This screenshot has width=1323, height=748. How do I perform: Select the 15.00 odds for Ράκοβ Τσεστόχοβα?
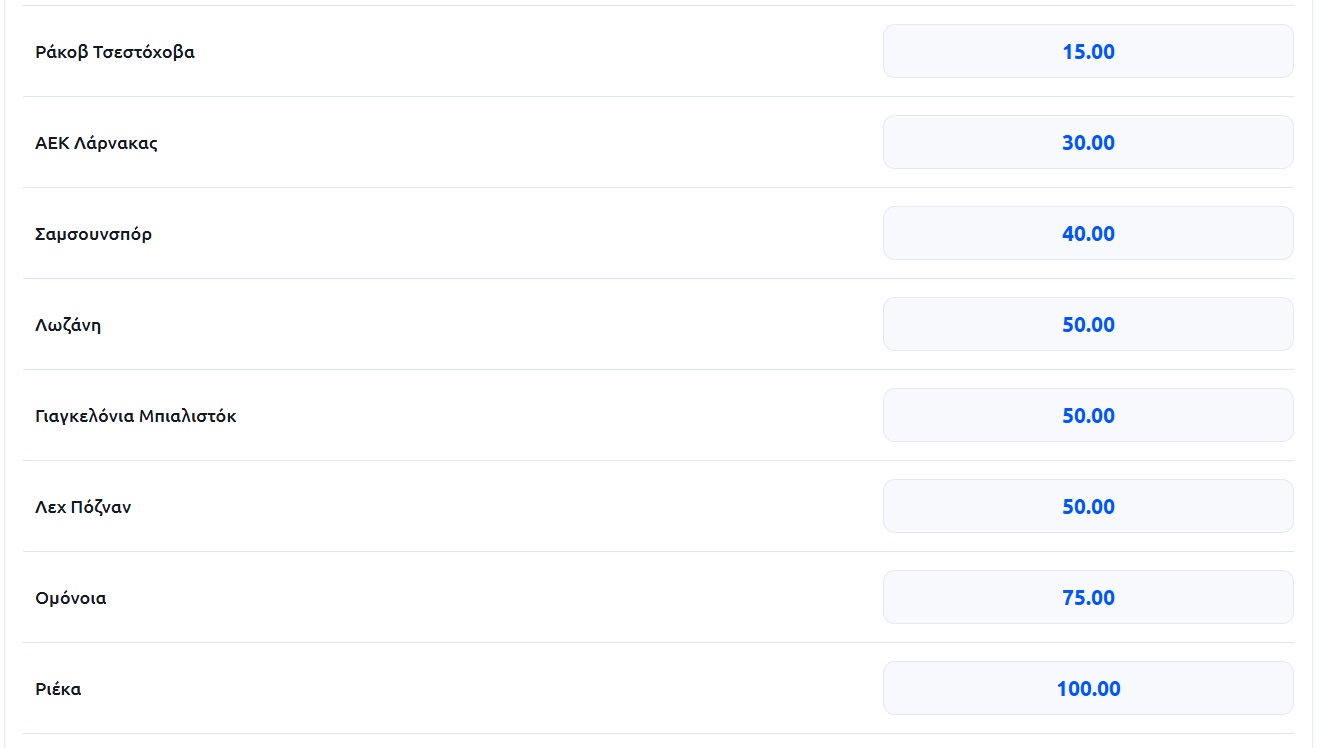1088,52
